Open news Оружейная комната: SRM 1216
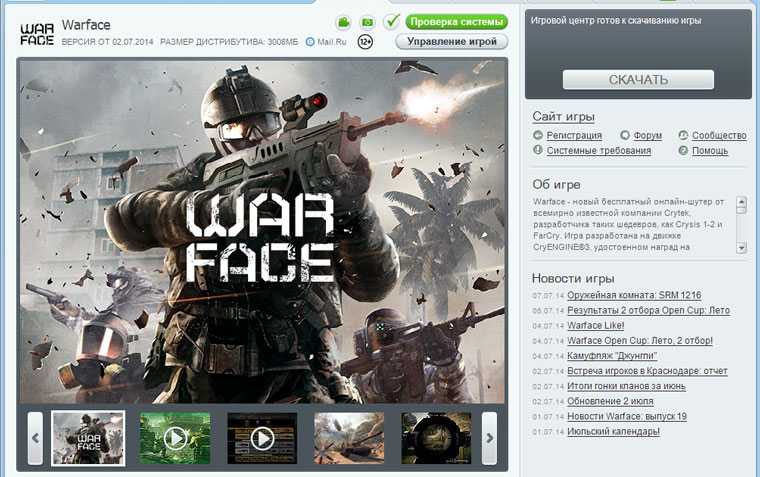The height and width of the screenshot is (477, 760). pyautogui.click(x=634, y=295)
